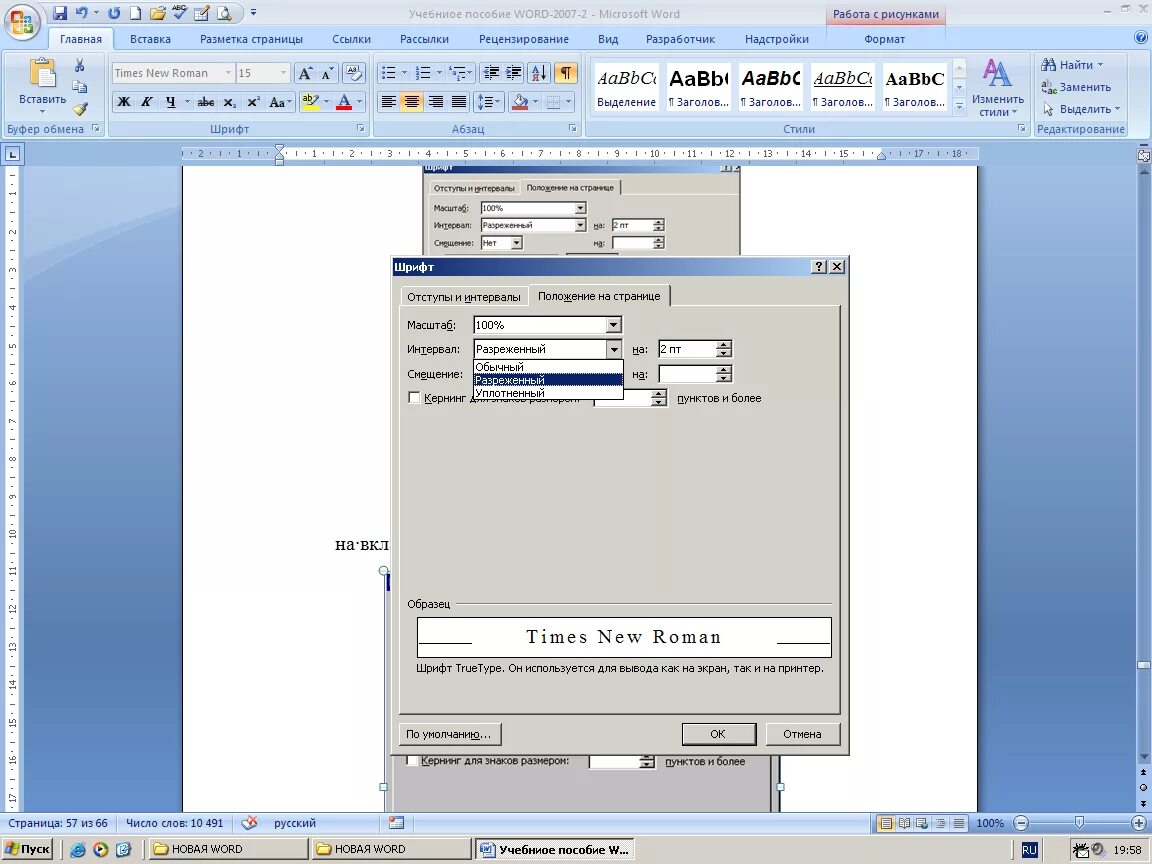This screenshot has height=864, width=1152.
Task: Save document via Quick Access toolbar
Action: pos(60,13)
